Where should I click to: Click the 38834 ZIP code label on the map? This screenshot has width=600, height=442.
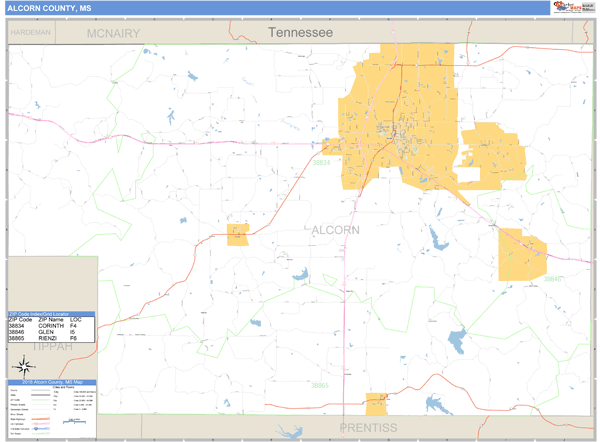(x=320, y=162)
